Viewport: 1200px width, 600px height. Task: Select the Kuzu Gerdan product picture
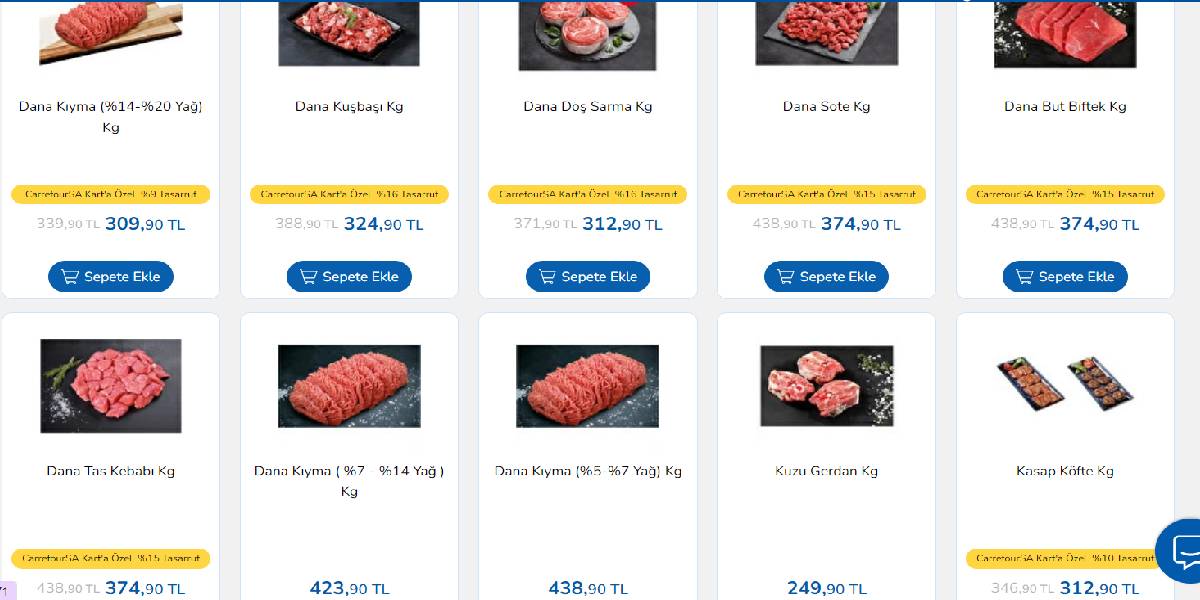[x=826, y=386]
